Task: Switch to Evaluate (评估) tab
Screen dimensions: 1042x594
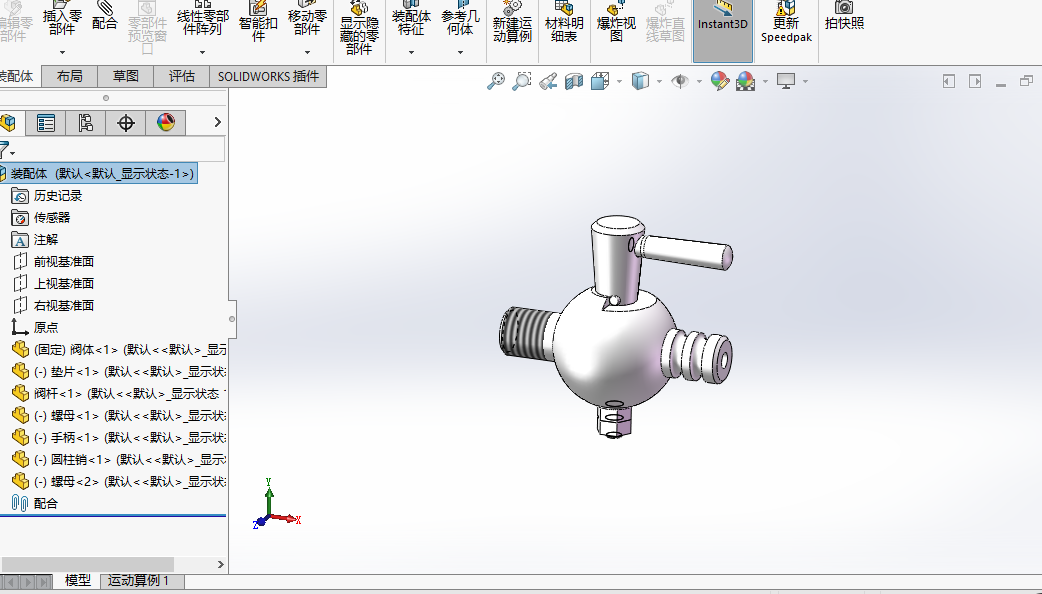Action: point(181,76)
